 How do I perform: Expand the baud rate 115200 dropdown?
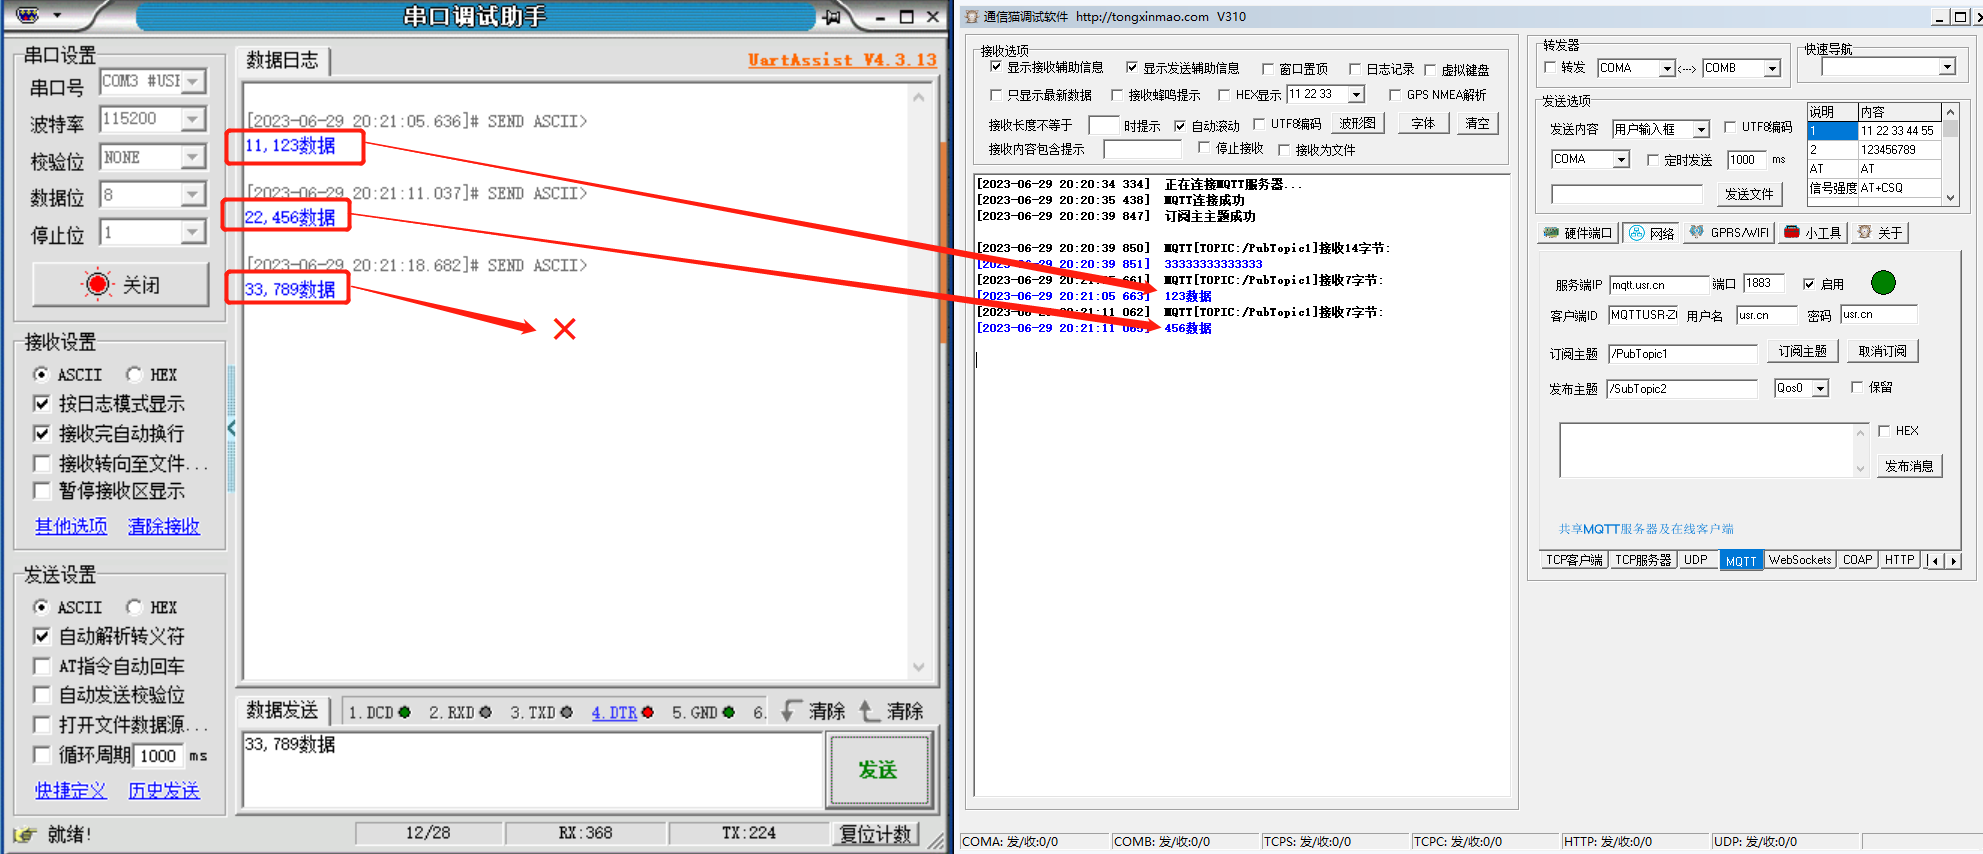[192, 119]
